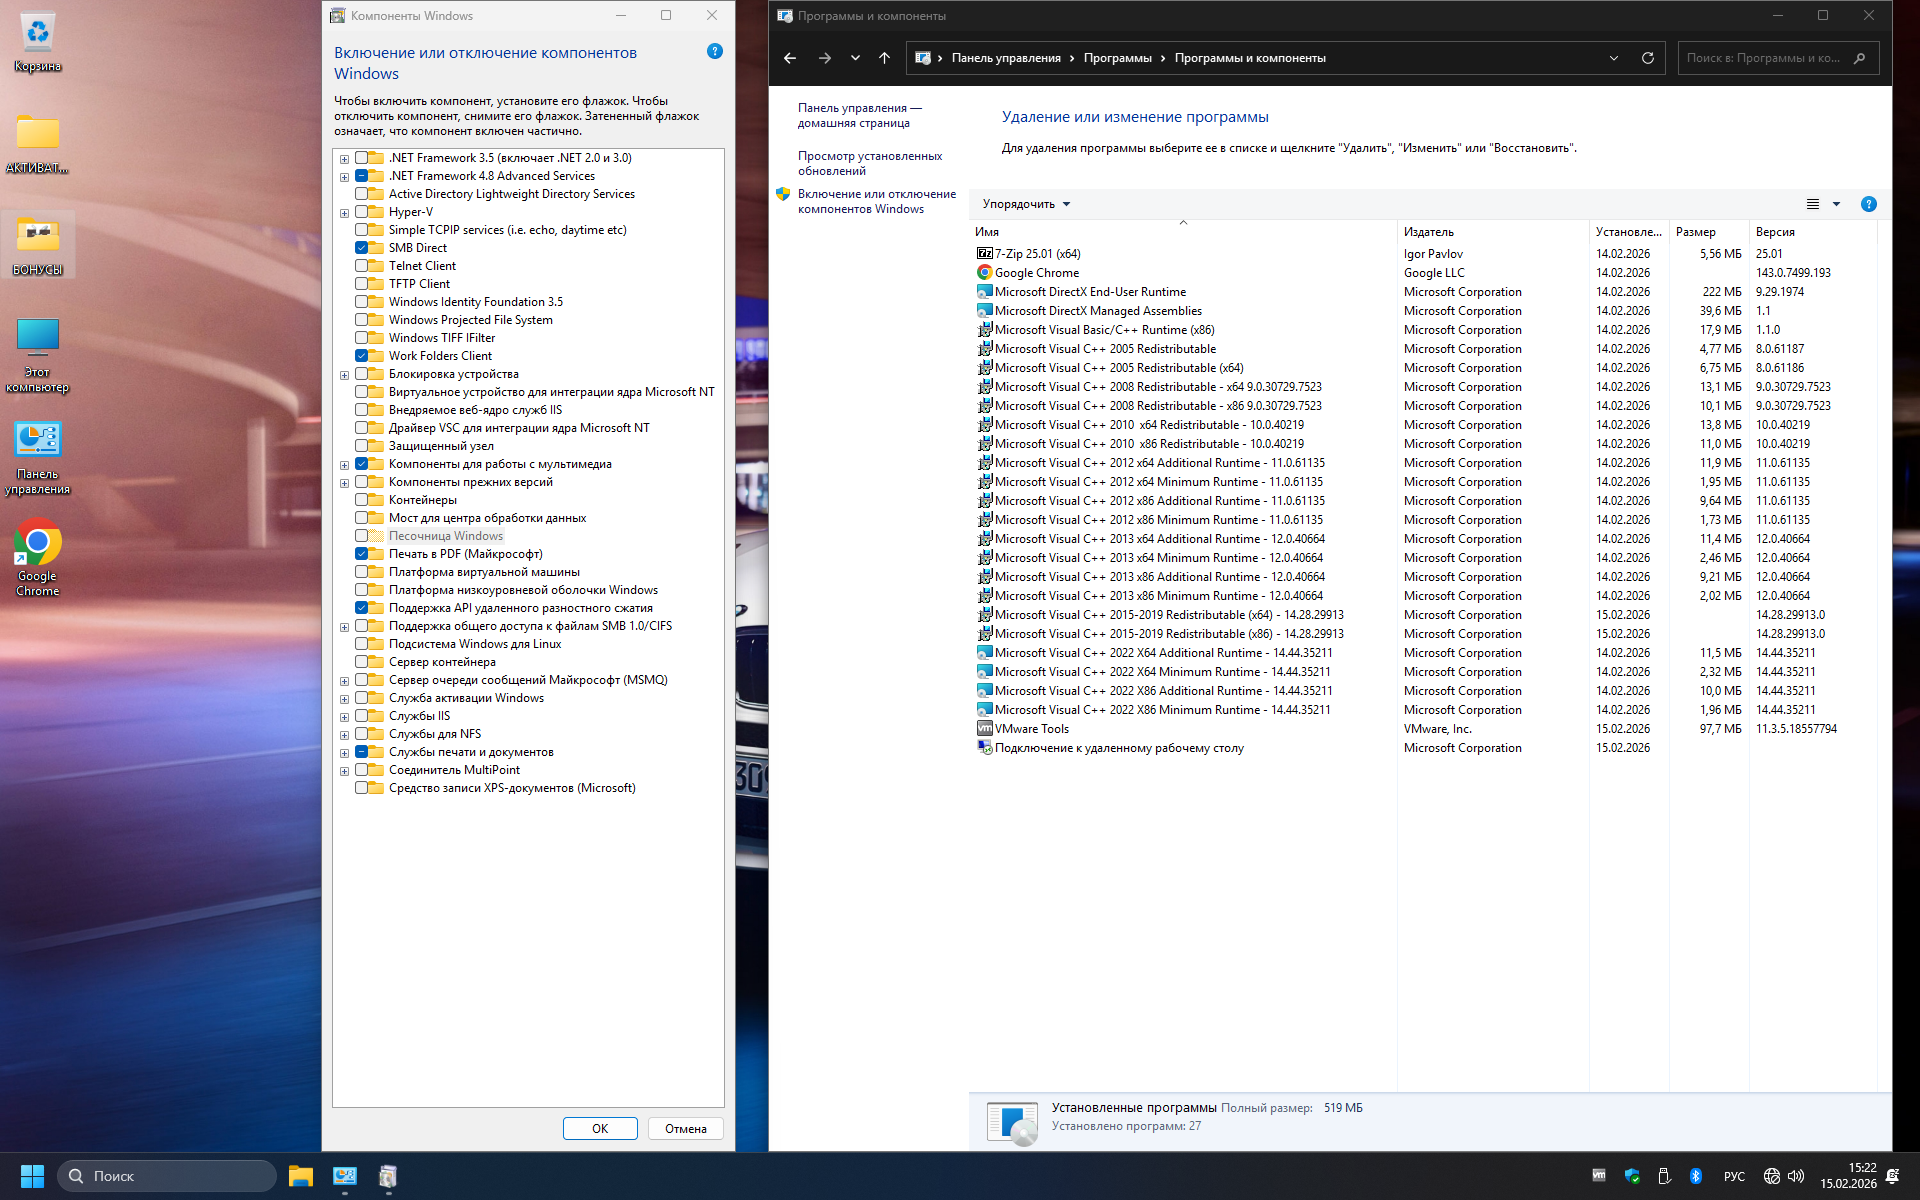Expand the Службы IIS tree node
The height and width of the screenshot is (1200, 1920).
(344, 717)
